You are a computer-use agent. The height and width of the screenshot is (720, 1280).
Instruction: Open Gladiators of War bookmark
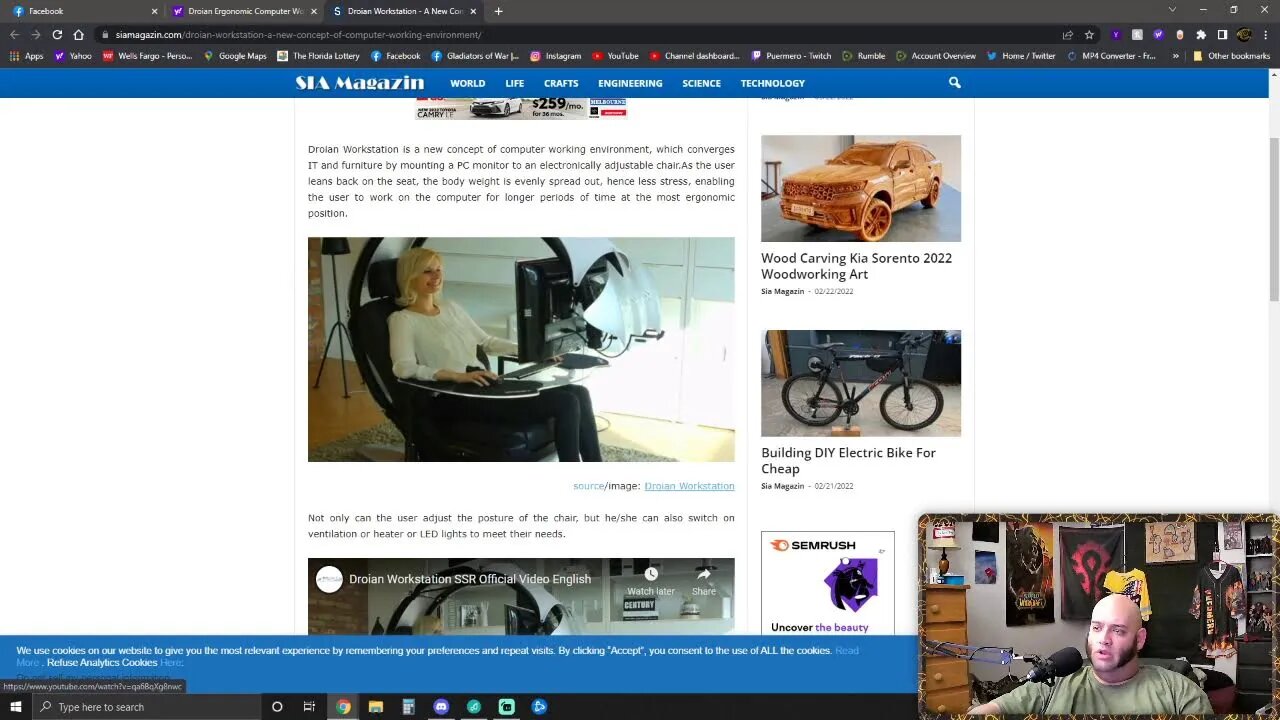coord(475,56)
